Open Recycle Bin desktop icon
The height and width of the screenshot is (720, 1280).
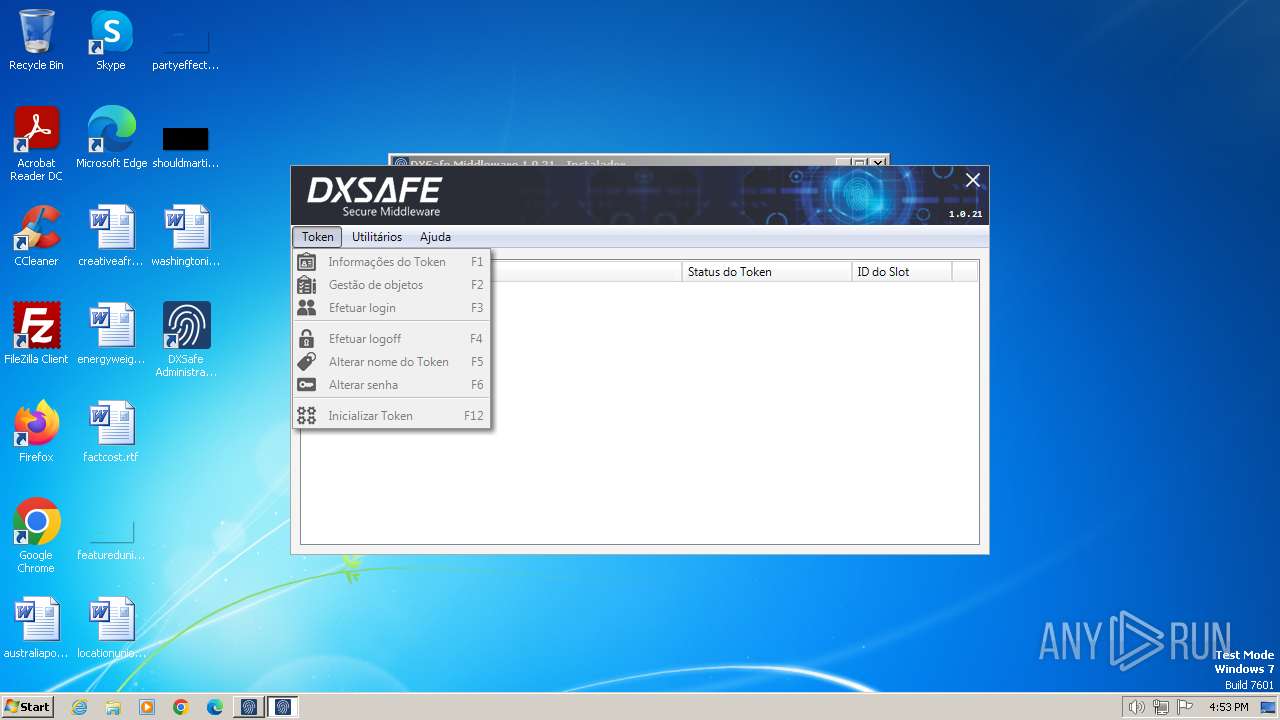click(36, 40)
